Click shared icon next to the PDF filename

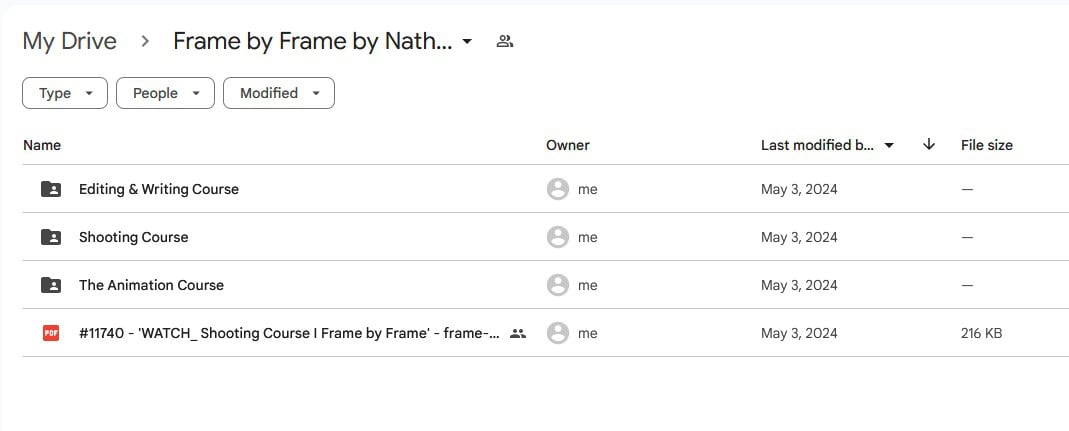coord(517,333)
